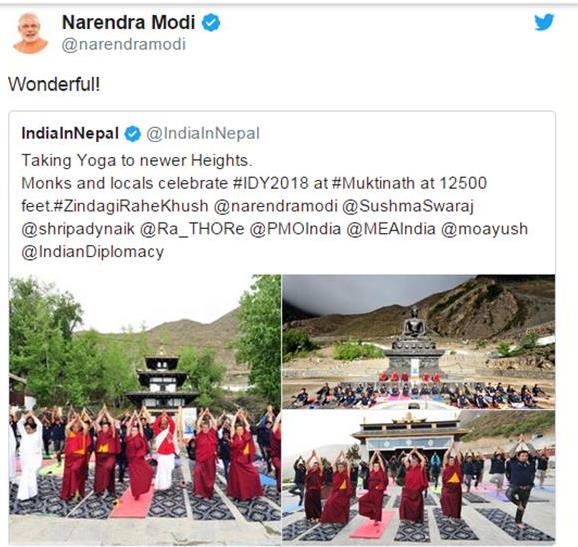Open the Buddha statue yoga photo

click(419, 341)
